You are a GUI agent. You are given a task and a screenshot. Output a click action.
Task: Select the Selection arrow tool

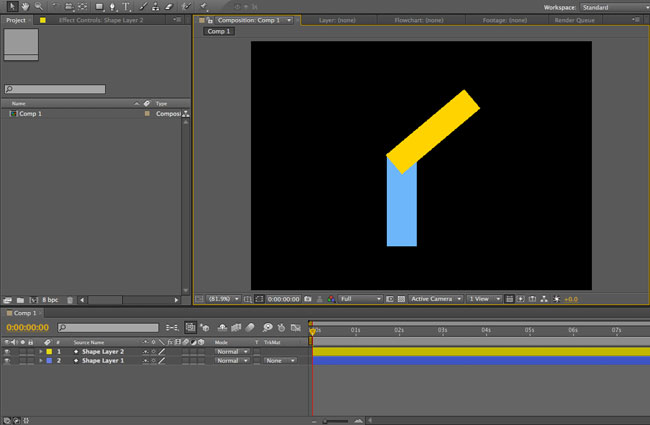coord(12,6)
